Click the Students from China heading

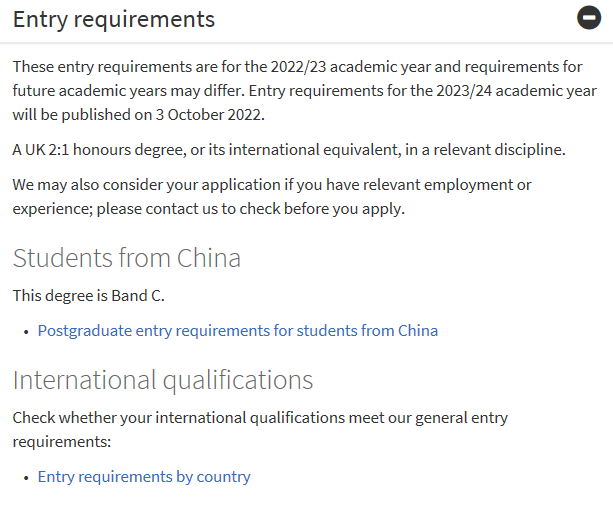pyautogui.click(x=126, y=258)
